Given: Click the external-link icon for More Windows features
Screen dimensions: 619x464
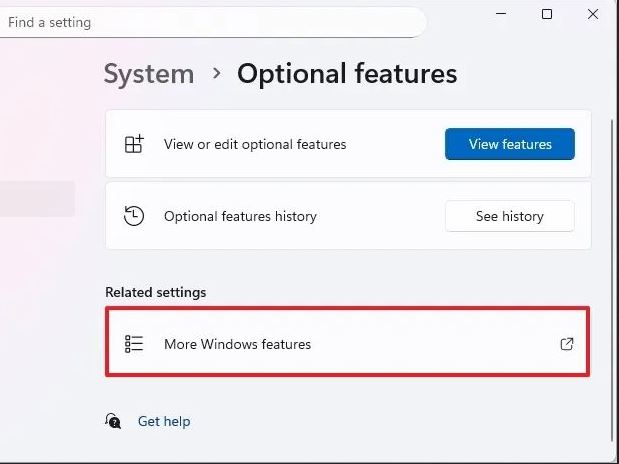Looking at the screenshot, I should (x=567, y=344).
